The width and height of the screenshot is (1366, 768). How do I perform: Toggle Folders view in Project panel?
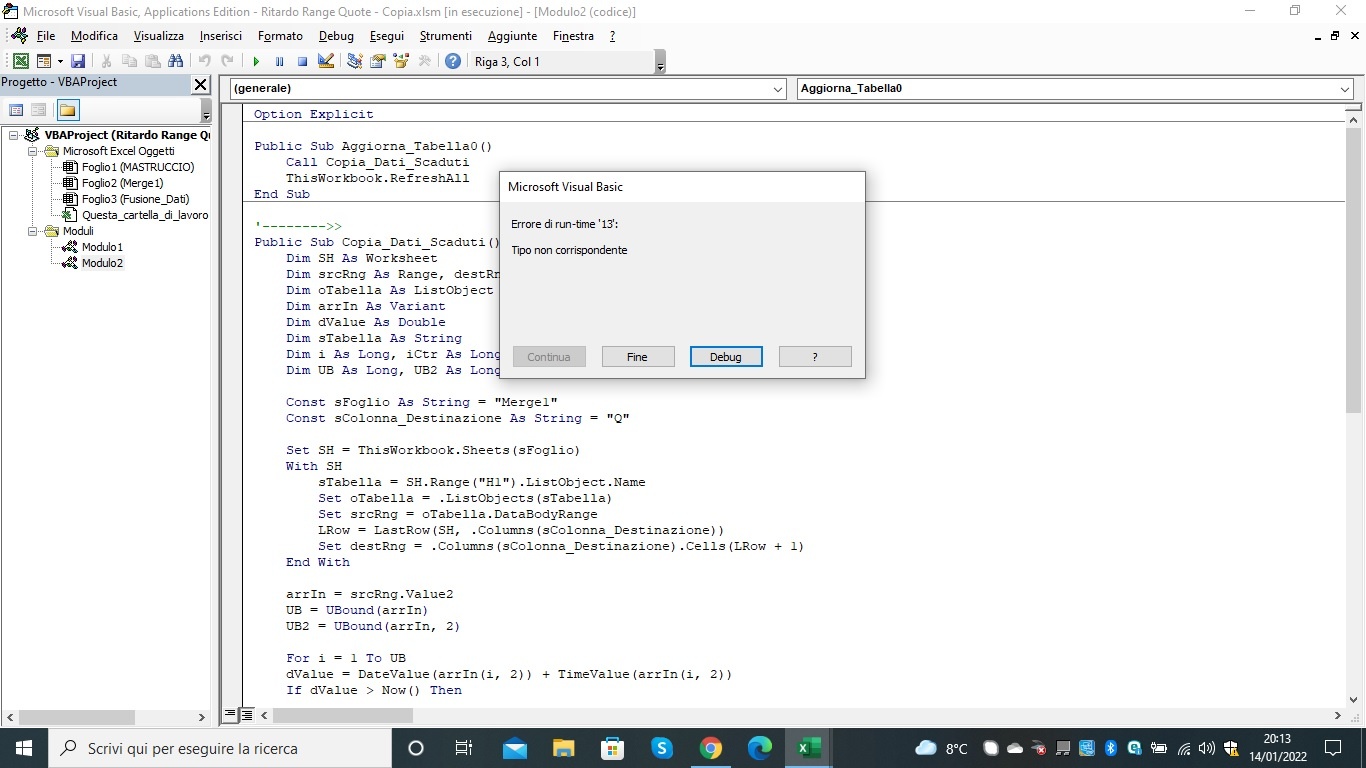coord(67,110)
